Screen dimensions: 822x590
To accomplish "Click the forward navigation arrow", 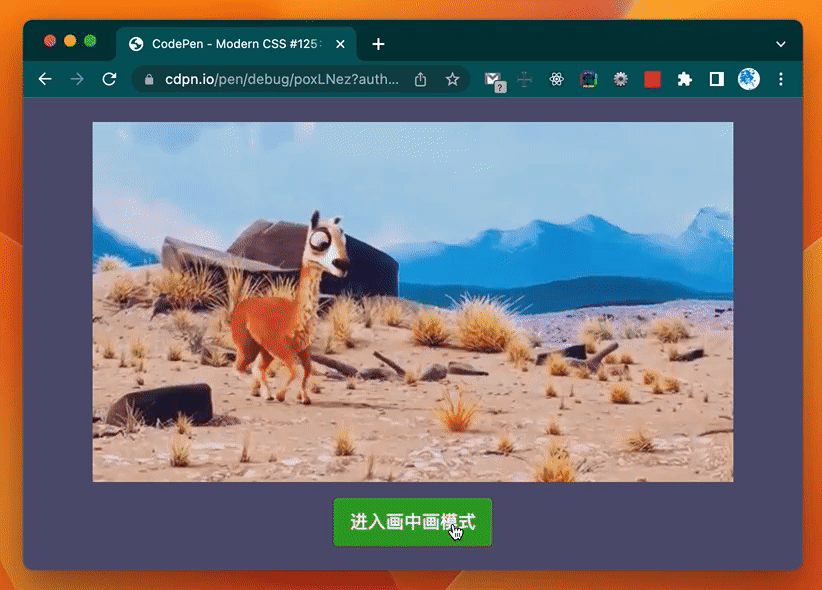I will click(x=77, y=79).
